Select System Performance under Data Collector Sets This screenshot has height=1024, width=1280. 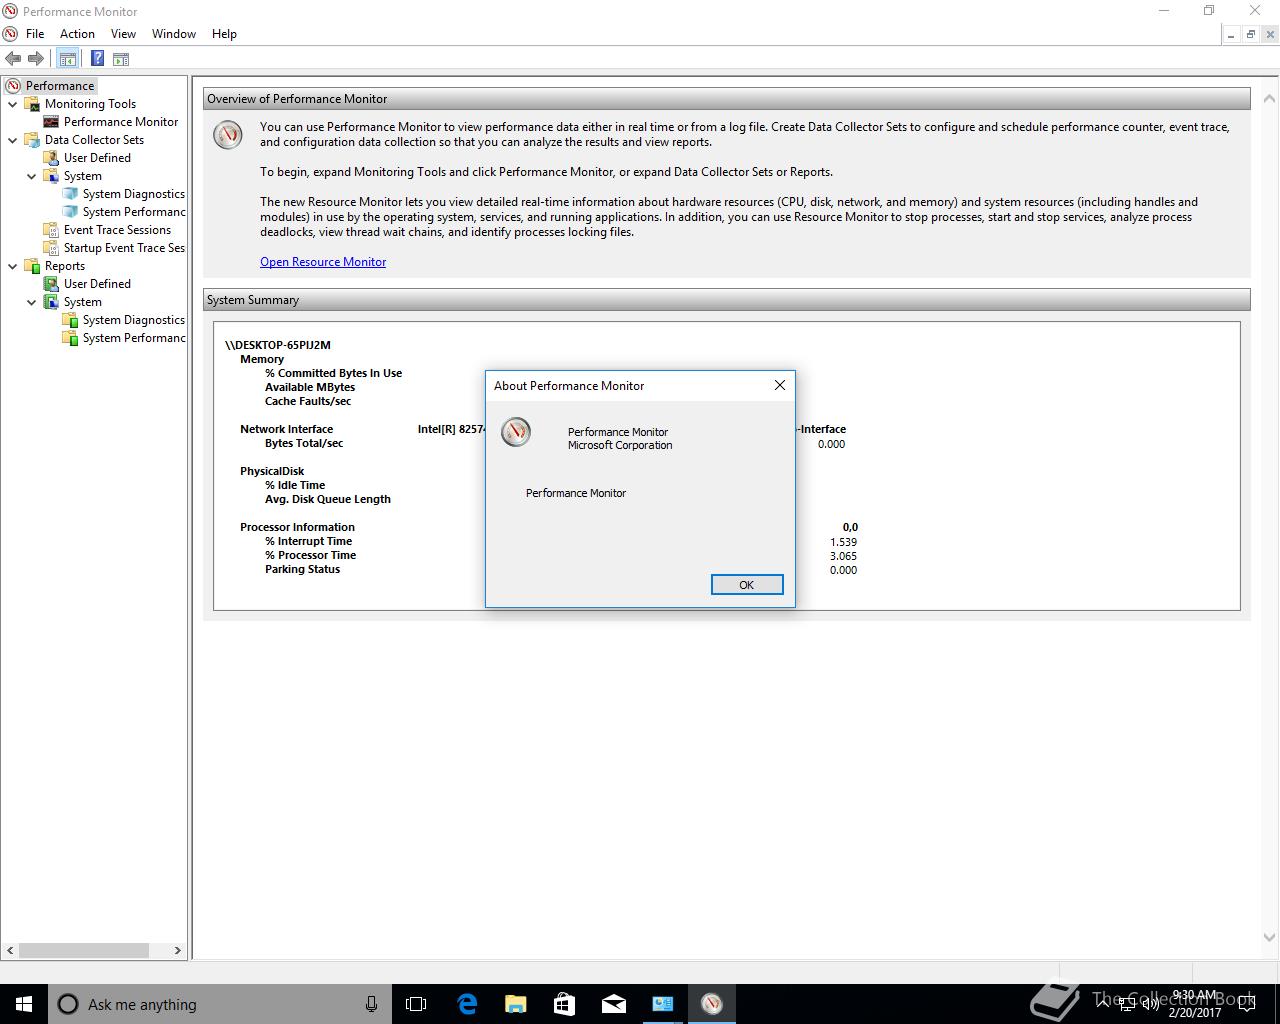click(134, 212)
